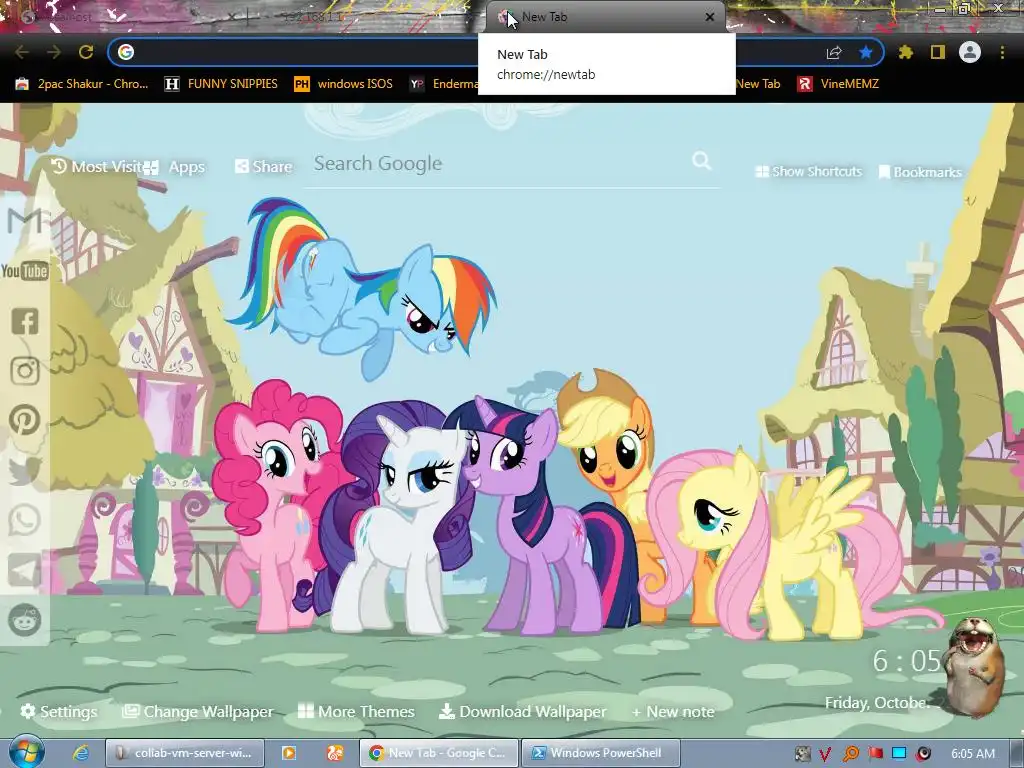The height and width of the screenshot is (768, 1024).
Task: Click the blue monitor tray icon
Action: point(899,754)
